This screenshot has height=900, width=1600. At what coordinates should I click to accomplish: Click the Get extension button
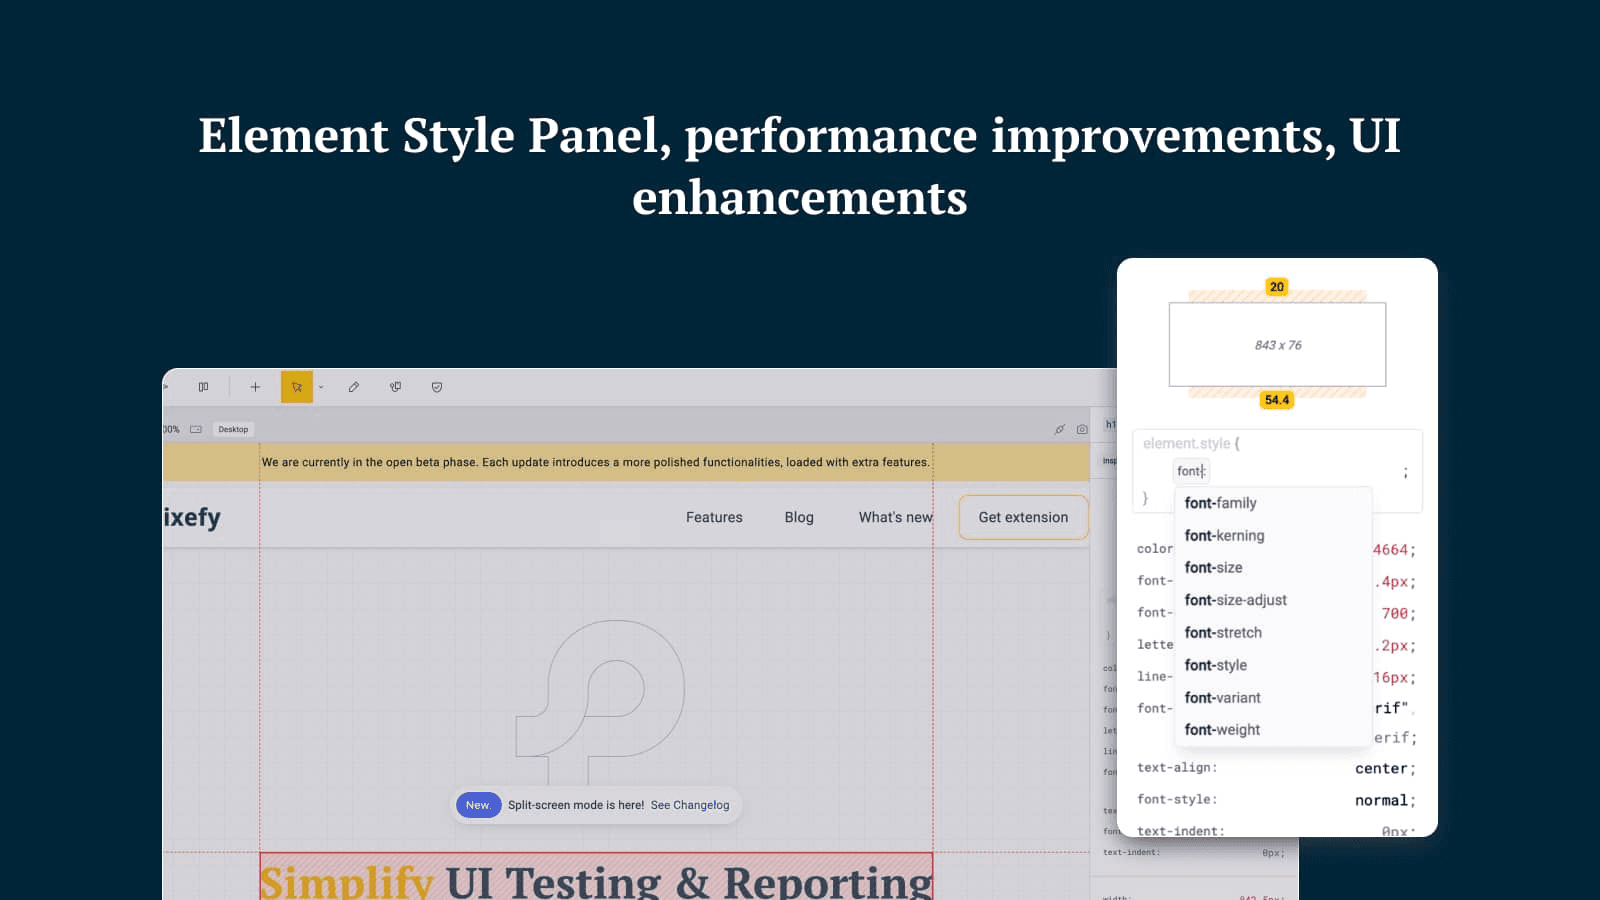(x=1023, y=517)
